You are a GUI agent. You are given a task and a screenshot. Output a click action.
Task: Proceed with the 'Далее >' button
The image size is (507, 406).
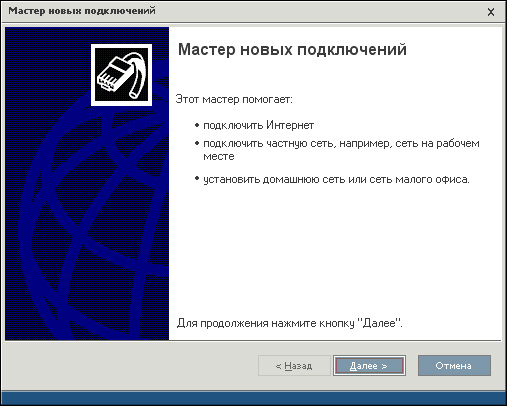pos(369,366)
